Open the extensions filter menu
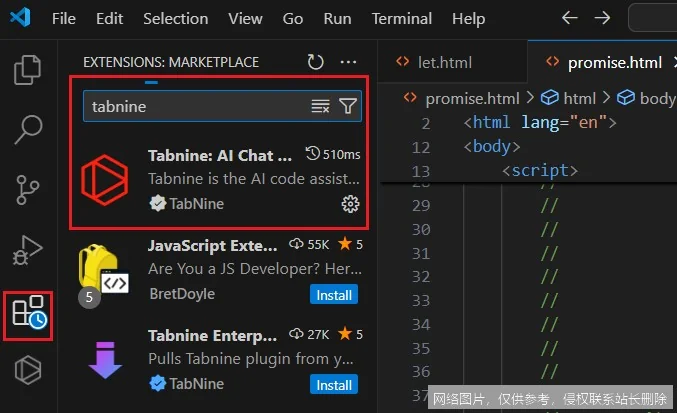The width and height of the screenshot is (677, 413). pyautogui.click(x=348, y=106)
